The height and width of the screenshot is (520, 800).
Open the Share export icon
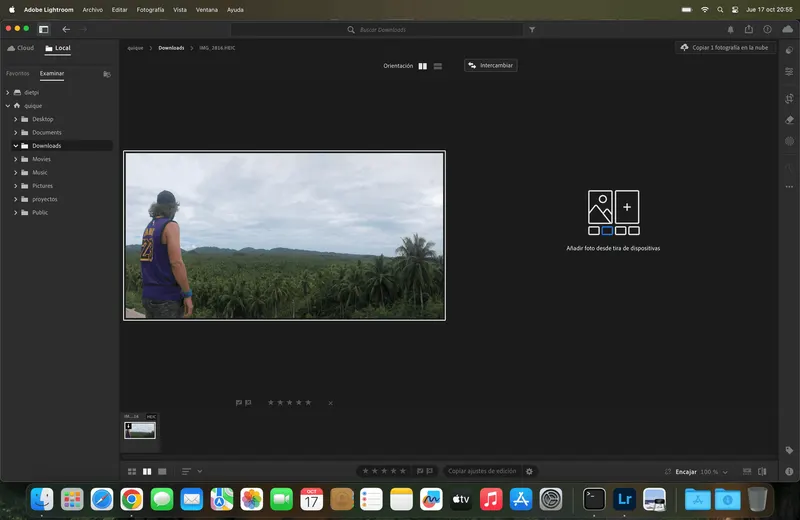click(748, 30)
